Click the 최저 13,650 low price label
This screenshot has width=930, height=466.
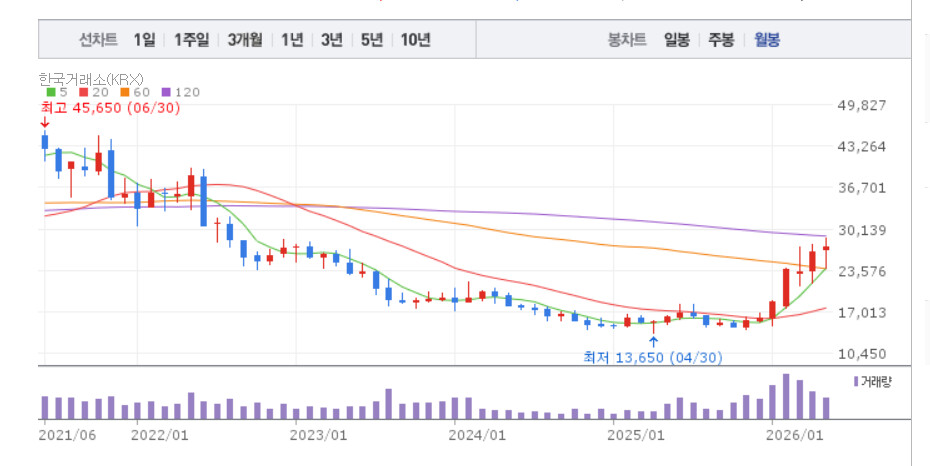tap(653, 357)
